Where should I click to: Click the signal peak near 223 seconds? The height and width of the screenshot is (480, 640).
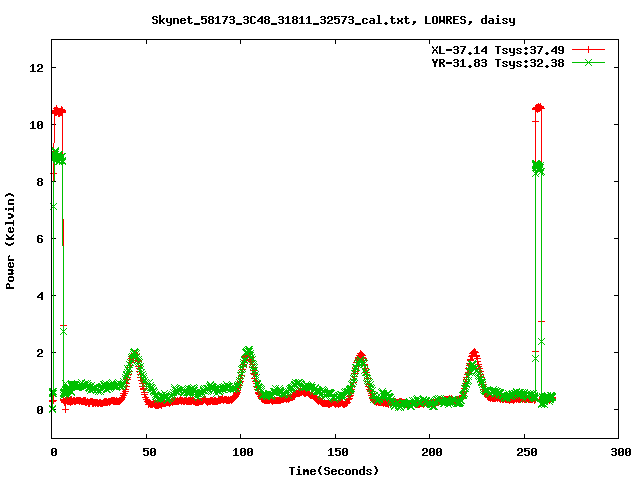[x=473, y=354]
